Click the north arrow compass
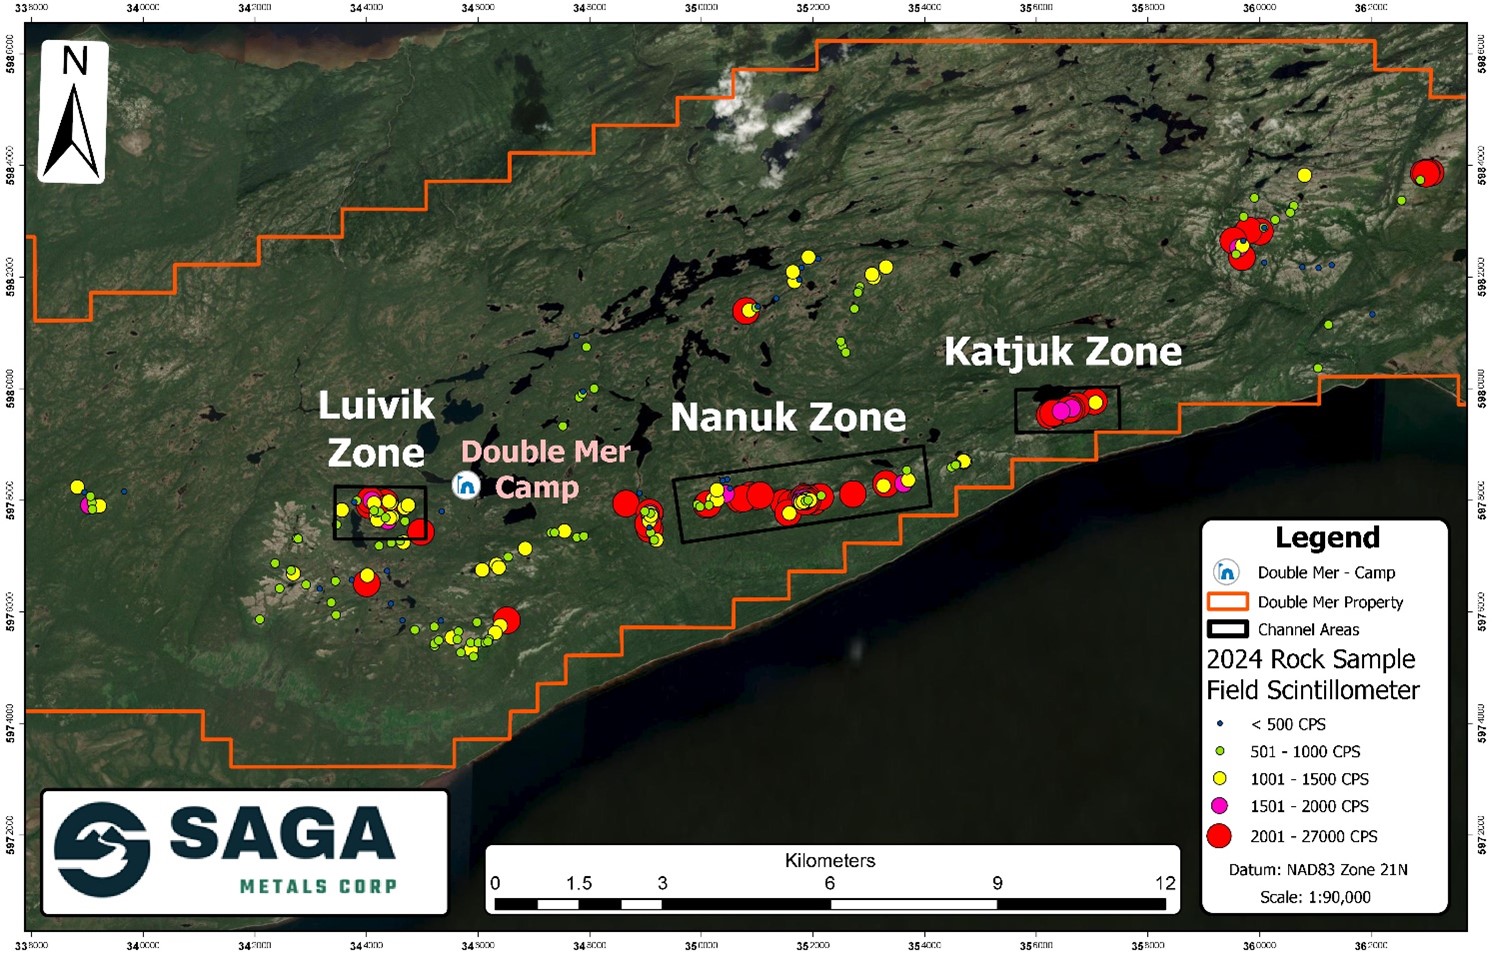Viewport: 1492px width, 954px height. click(x=73, y=110)
